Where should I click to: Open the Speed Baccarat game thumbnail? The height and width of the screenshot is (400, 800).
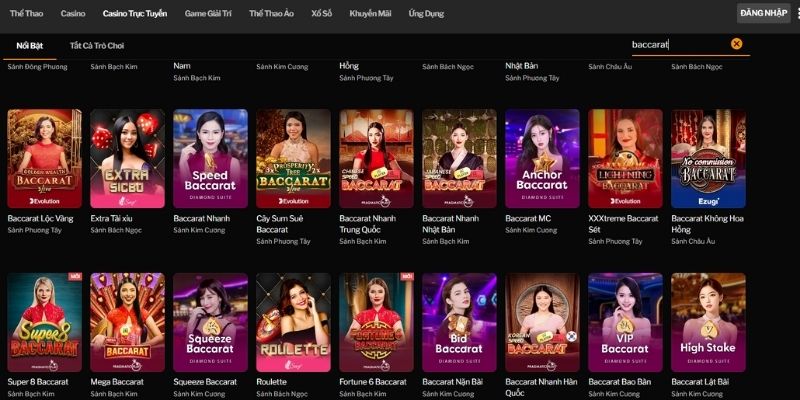pyautogui.click(x=210, y=158)
